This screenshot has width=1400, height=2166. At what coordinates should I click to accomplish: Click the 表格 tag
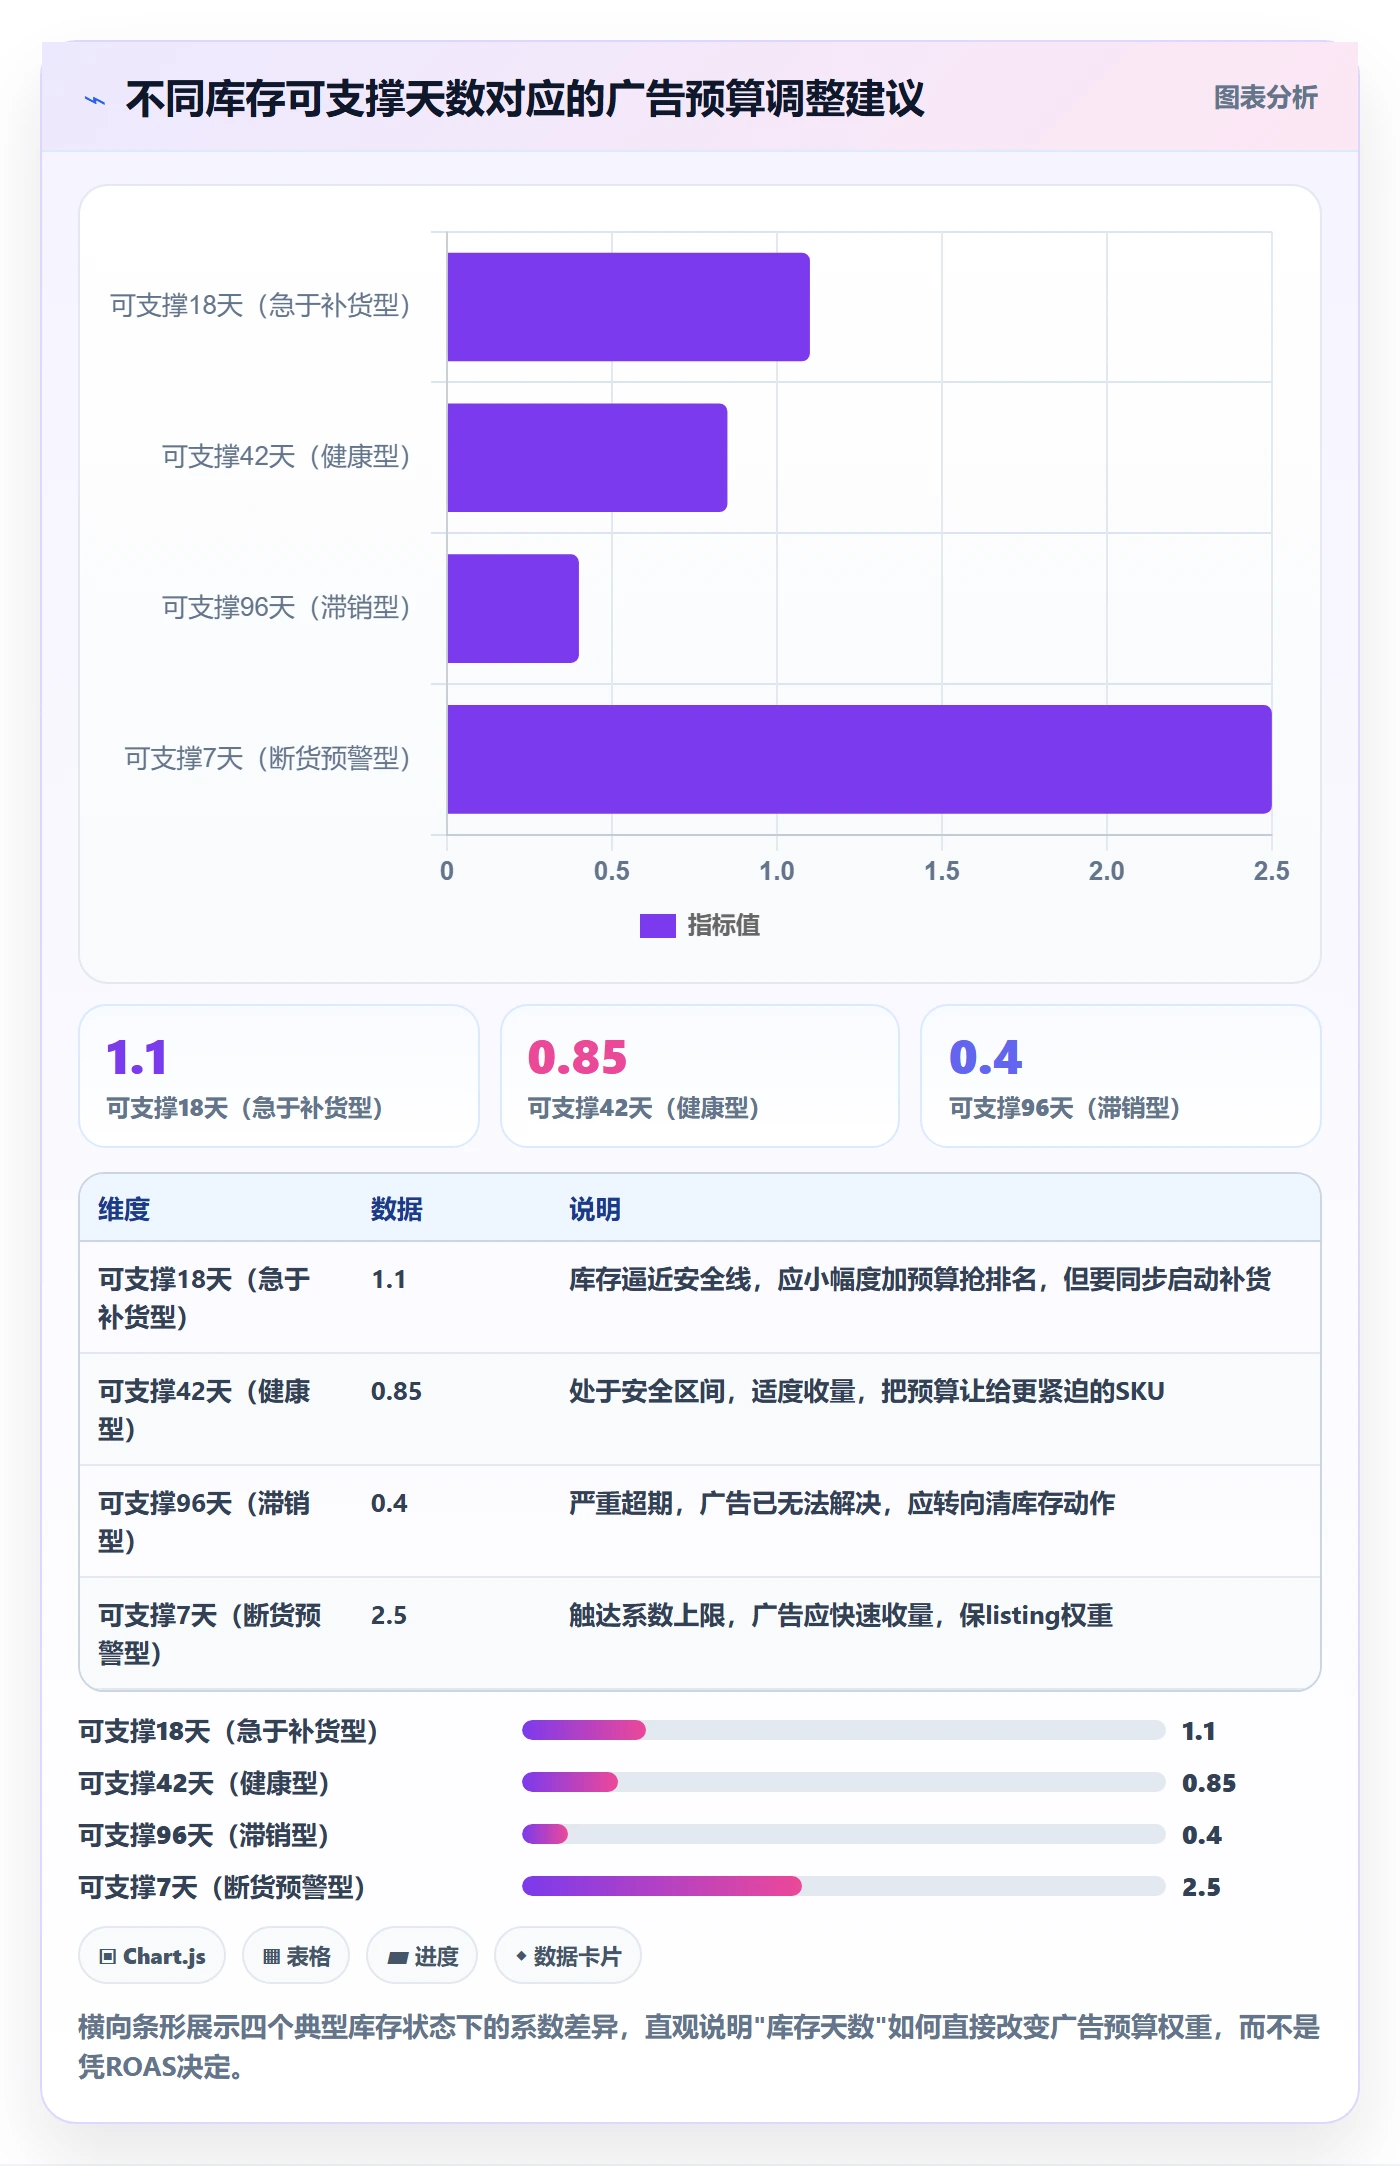[296, 1956]
